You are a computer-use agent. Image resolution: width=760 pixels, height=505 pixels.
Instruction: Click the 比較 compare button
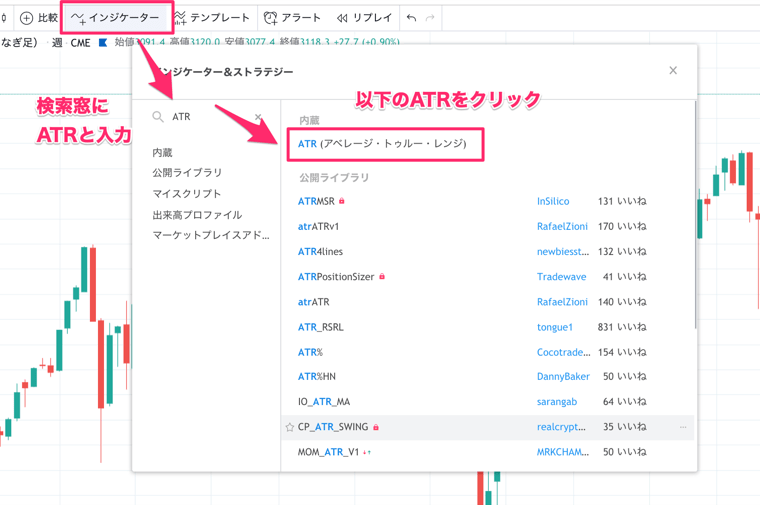pos(39,18)
